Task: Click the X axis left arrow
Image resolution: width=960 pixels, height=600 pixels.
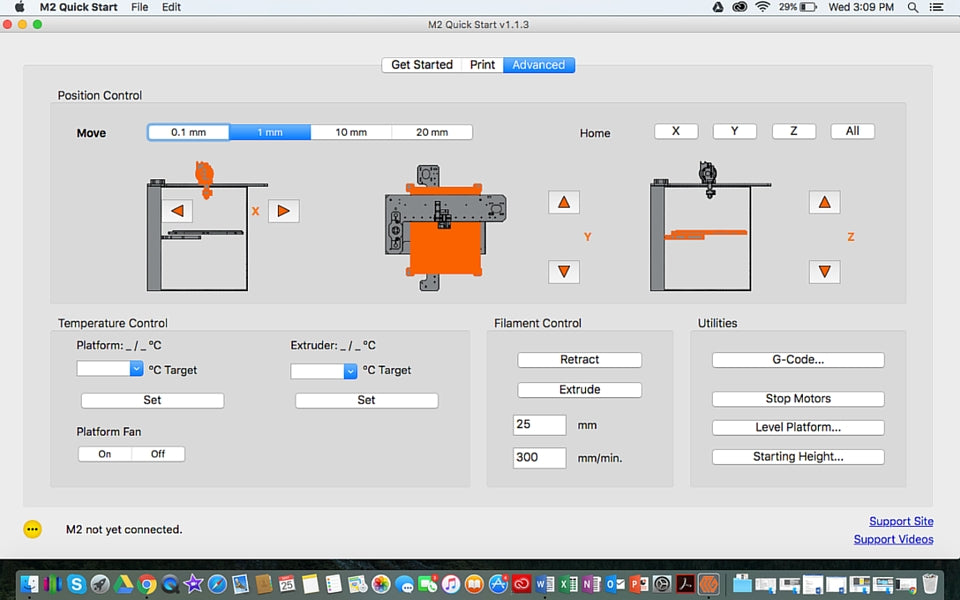Action: [x=177, y=211]
